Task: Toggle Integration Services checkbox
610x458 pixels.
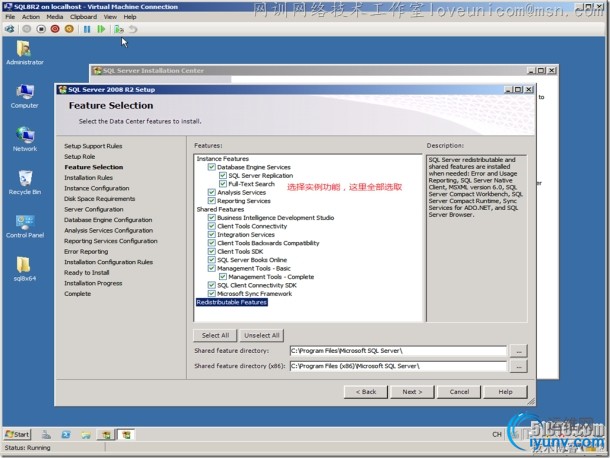Action: point(212,235)
